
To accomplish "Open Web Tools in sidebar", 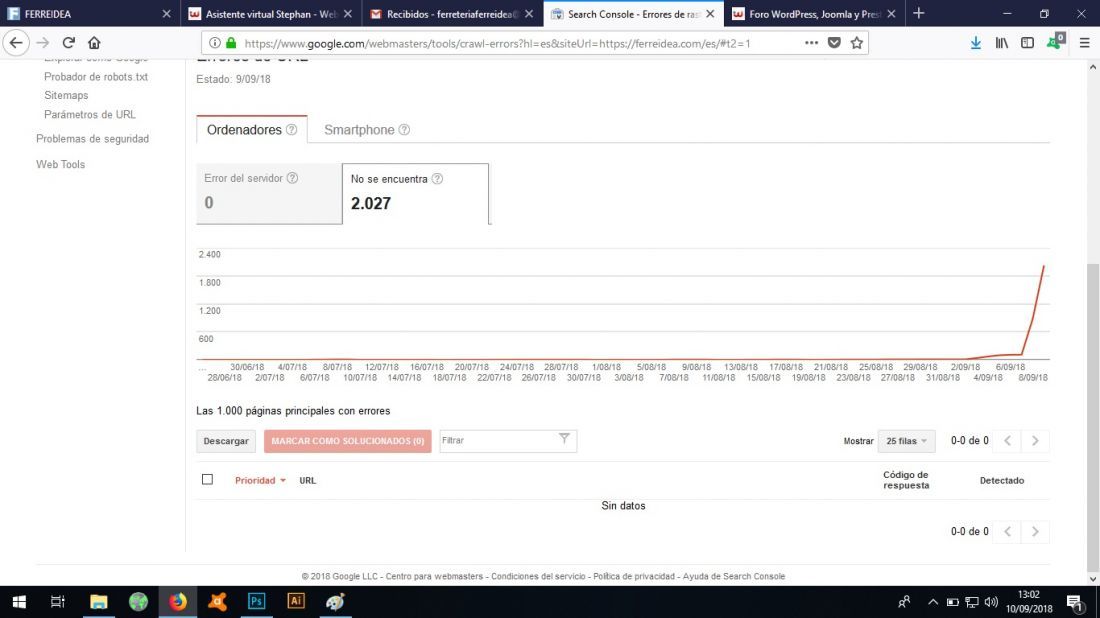I will [60, 164].
